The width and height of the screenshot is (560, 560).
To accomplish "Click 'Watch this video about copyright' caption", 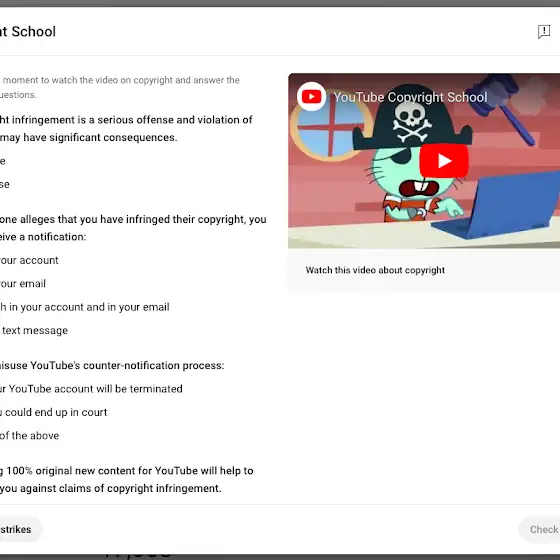I will [375, 270].
